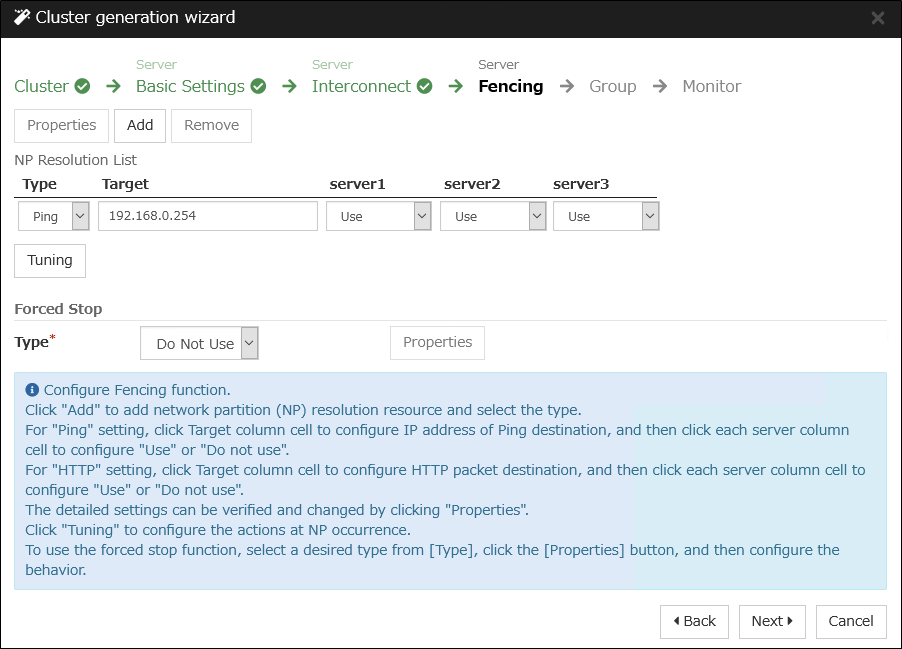Click the checkmark next to Basic Settings
Image resolution: width=902 pixels, height=649 pixels.
[258, 86]
